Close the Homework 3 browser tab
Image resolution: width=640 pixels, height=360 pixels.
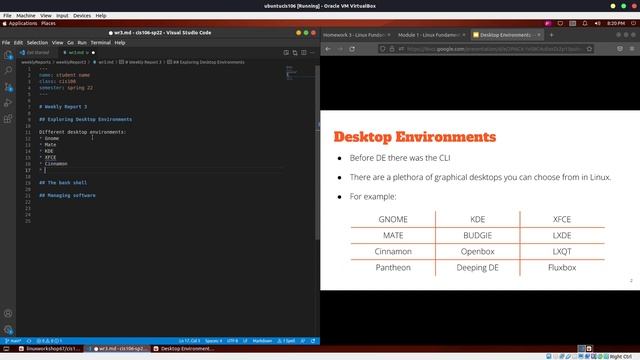(x=389, y=35)
